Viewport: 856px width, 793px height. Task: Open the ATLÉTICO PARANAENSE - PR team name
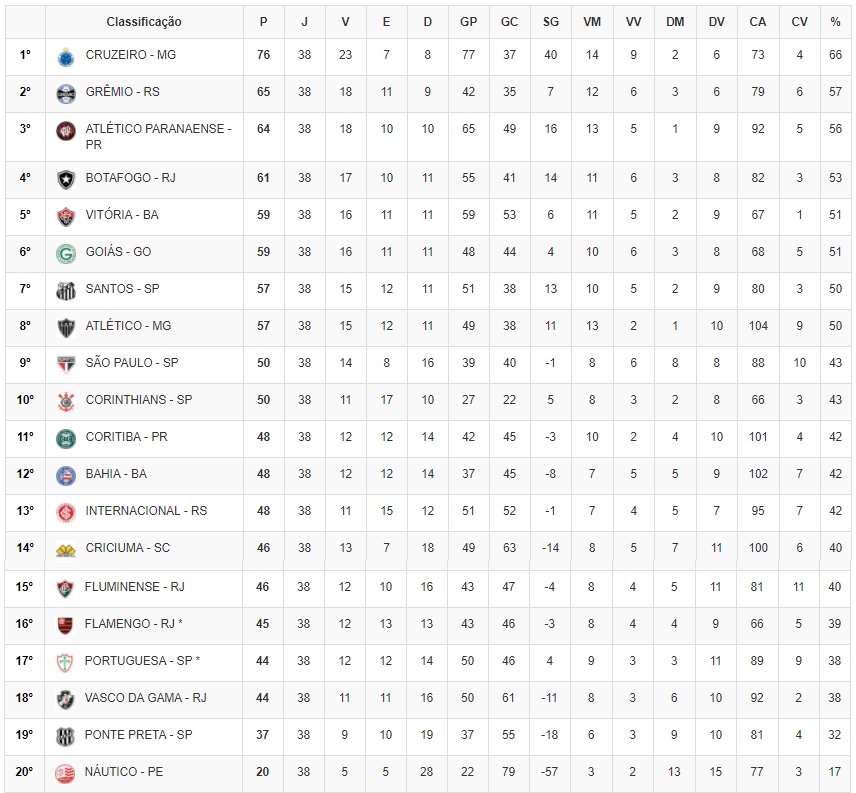coord(158,136)
